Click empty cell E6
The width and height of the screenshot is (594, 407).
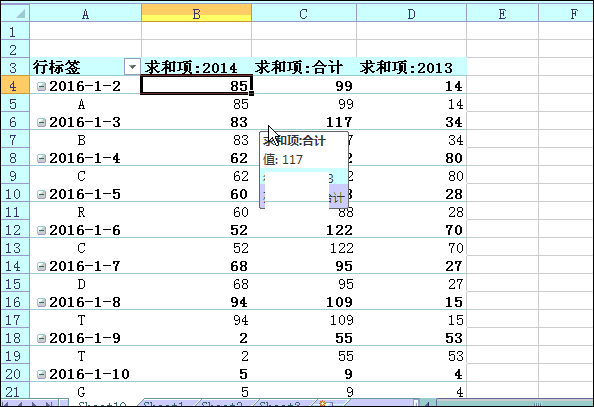click(502, 121)
